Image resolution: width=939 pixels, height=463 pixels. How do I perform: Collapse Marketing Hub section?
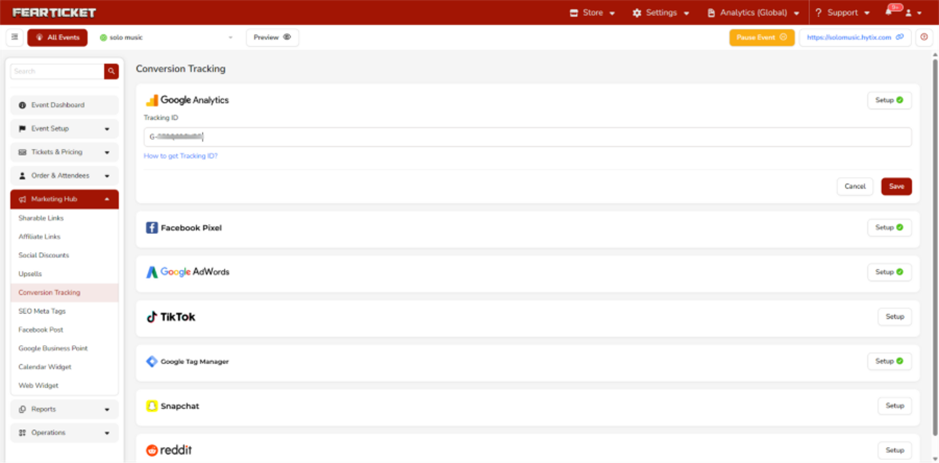(x=65, y=199)
